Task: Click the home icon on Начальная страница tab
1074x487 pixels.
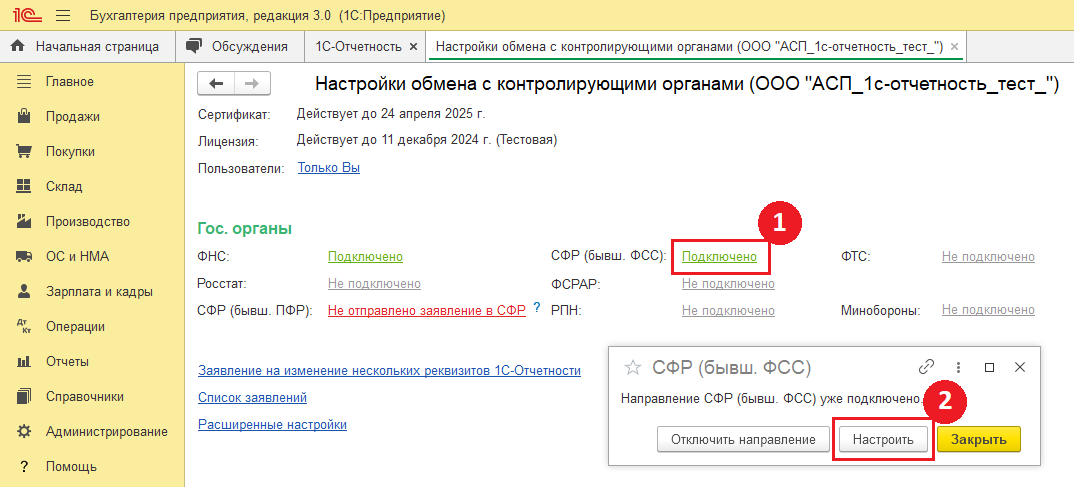Action: (18, 47)
